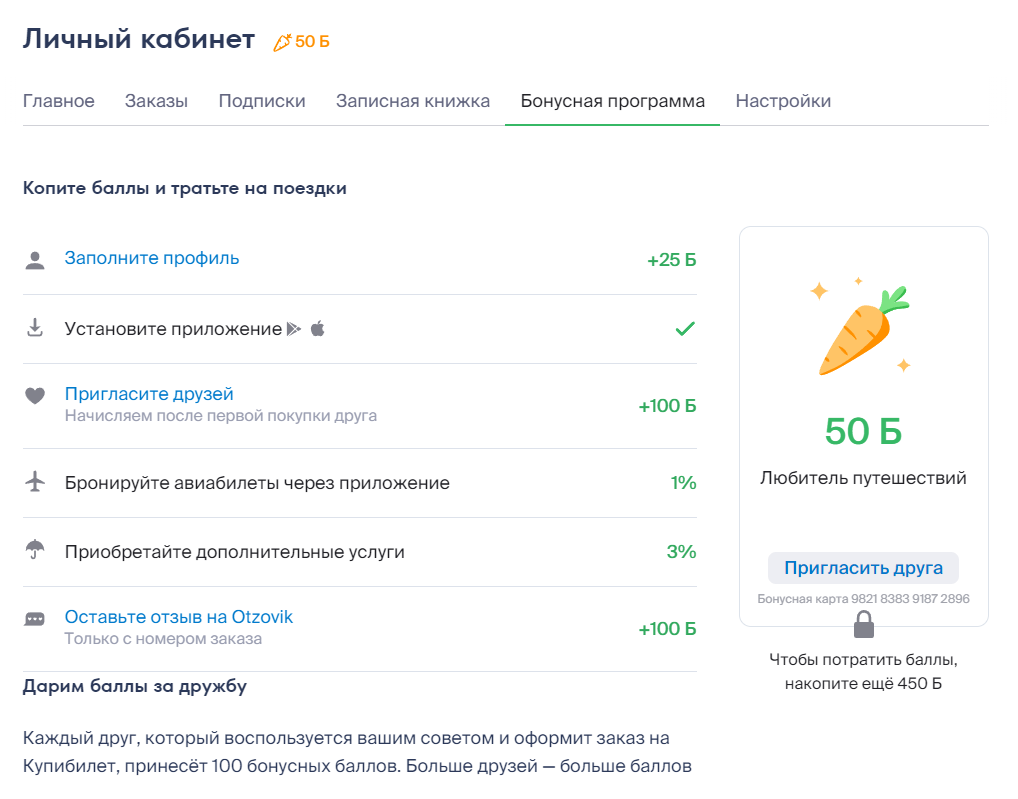Click the green checkmark for installed app
Screen dimensions: 1018x799
[x=684, y=328]
